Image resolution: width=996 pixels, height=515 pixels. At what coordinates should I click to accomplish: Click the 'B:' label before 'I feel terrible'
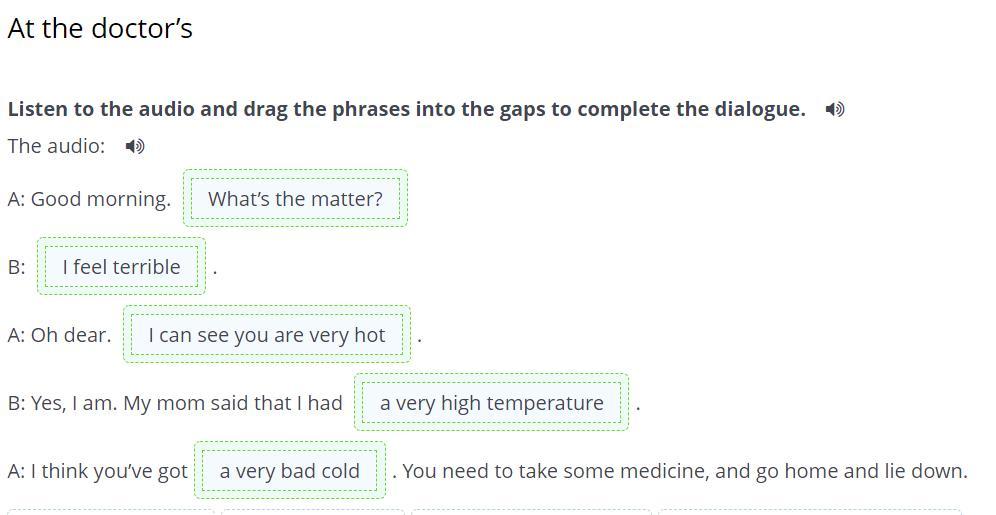tap(17, 267)
